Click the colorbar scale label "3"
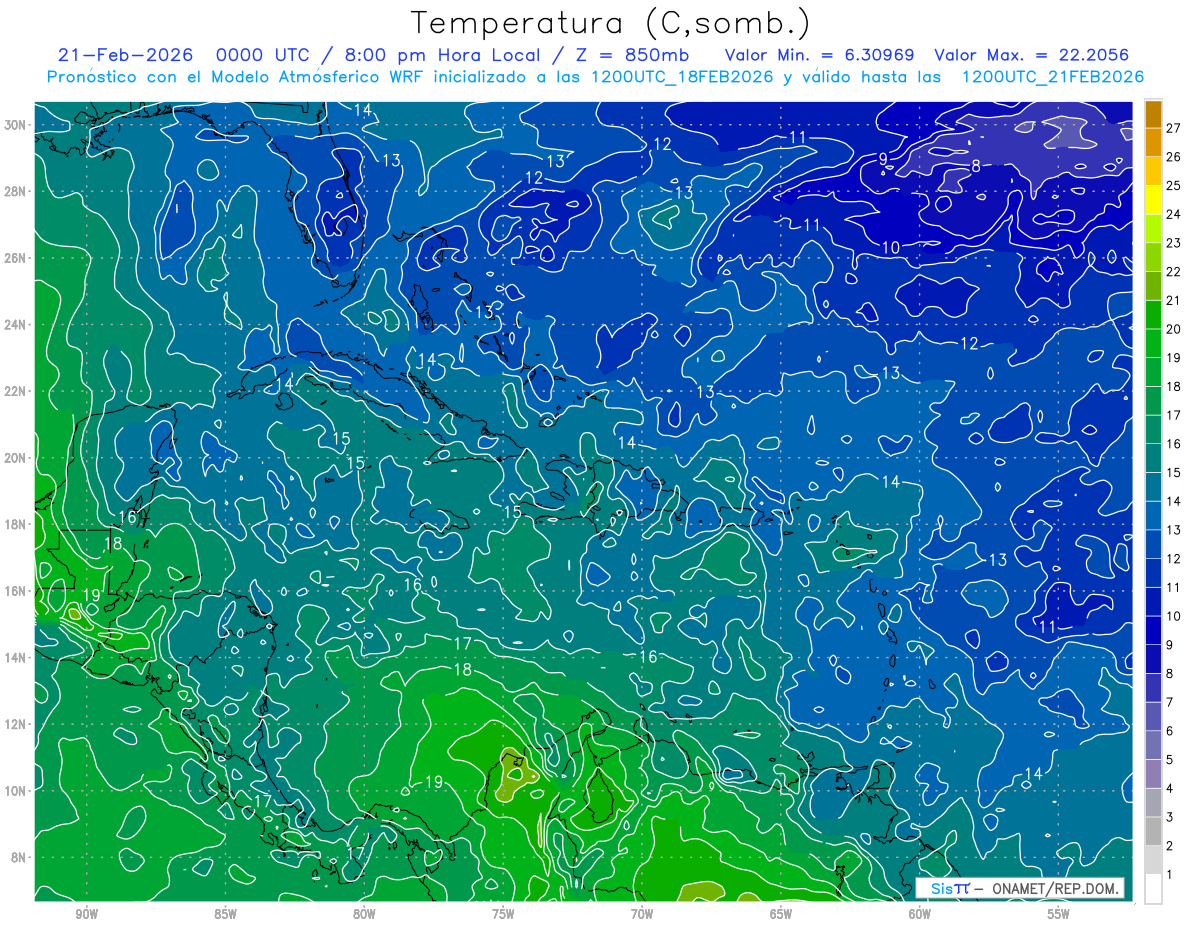Viewport: 1200px width, 927px height. point(1170,818)
